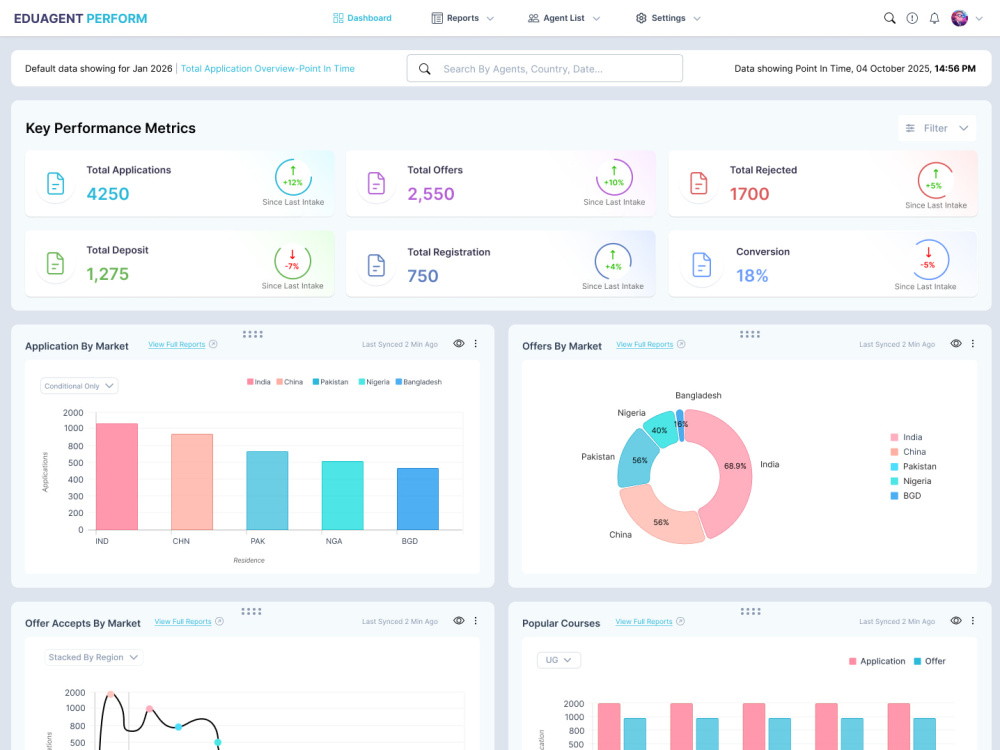Click the +5% Total Rejected trend circle
1000x750 pixels.
coord(936,180)
